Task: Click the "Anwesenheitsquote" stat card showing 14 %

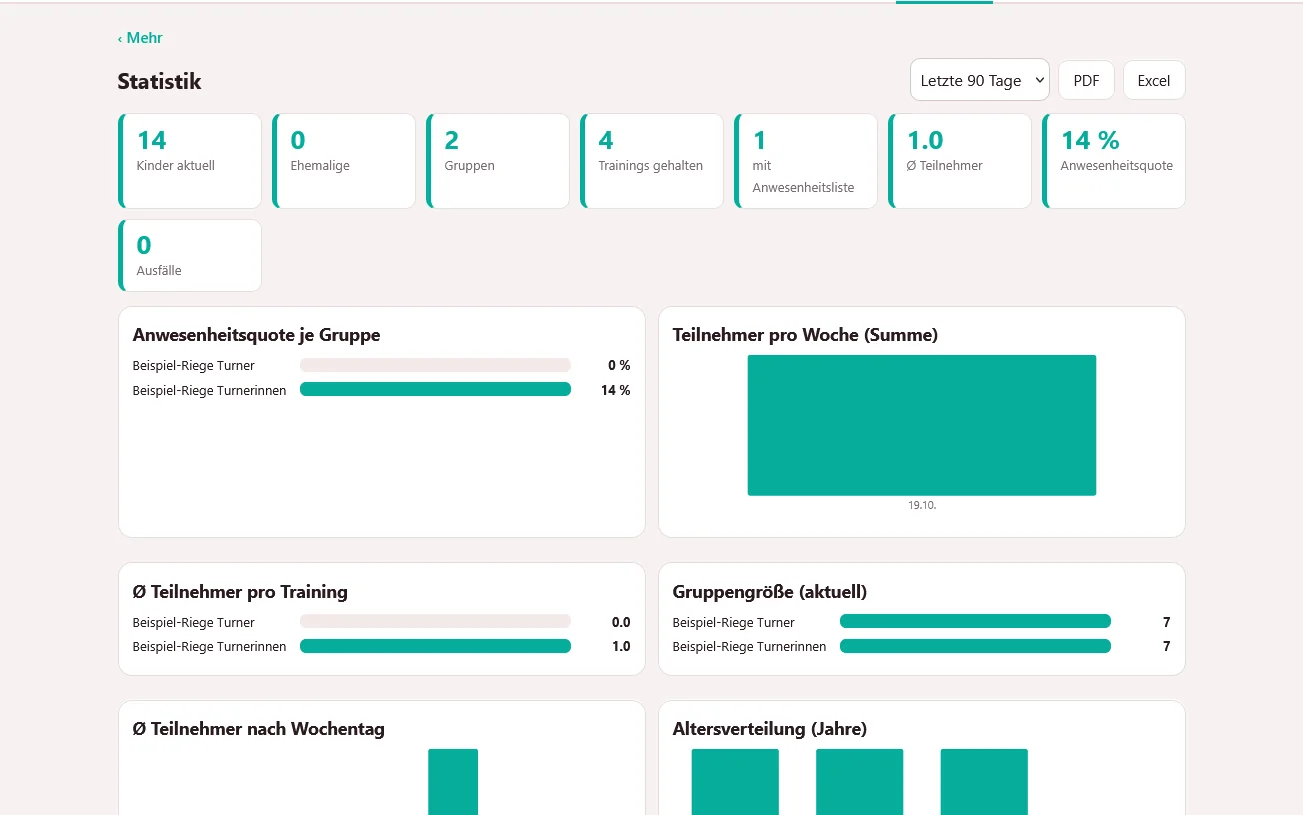Action: point(1114,161)
